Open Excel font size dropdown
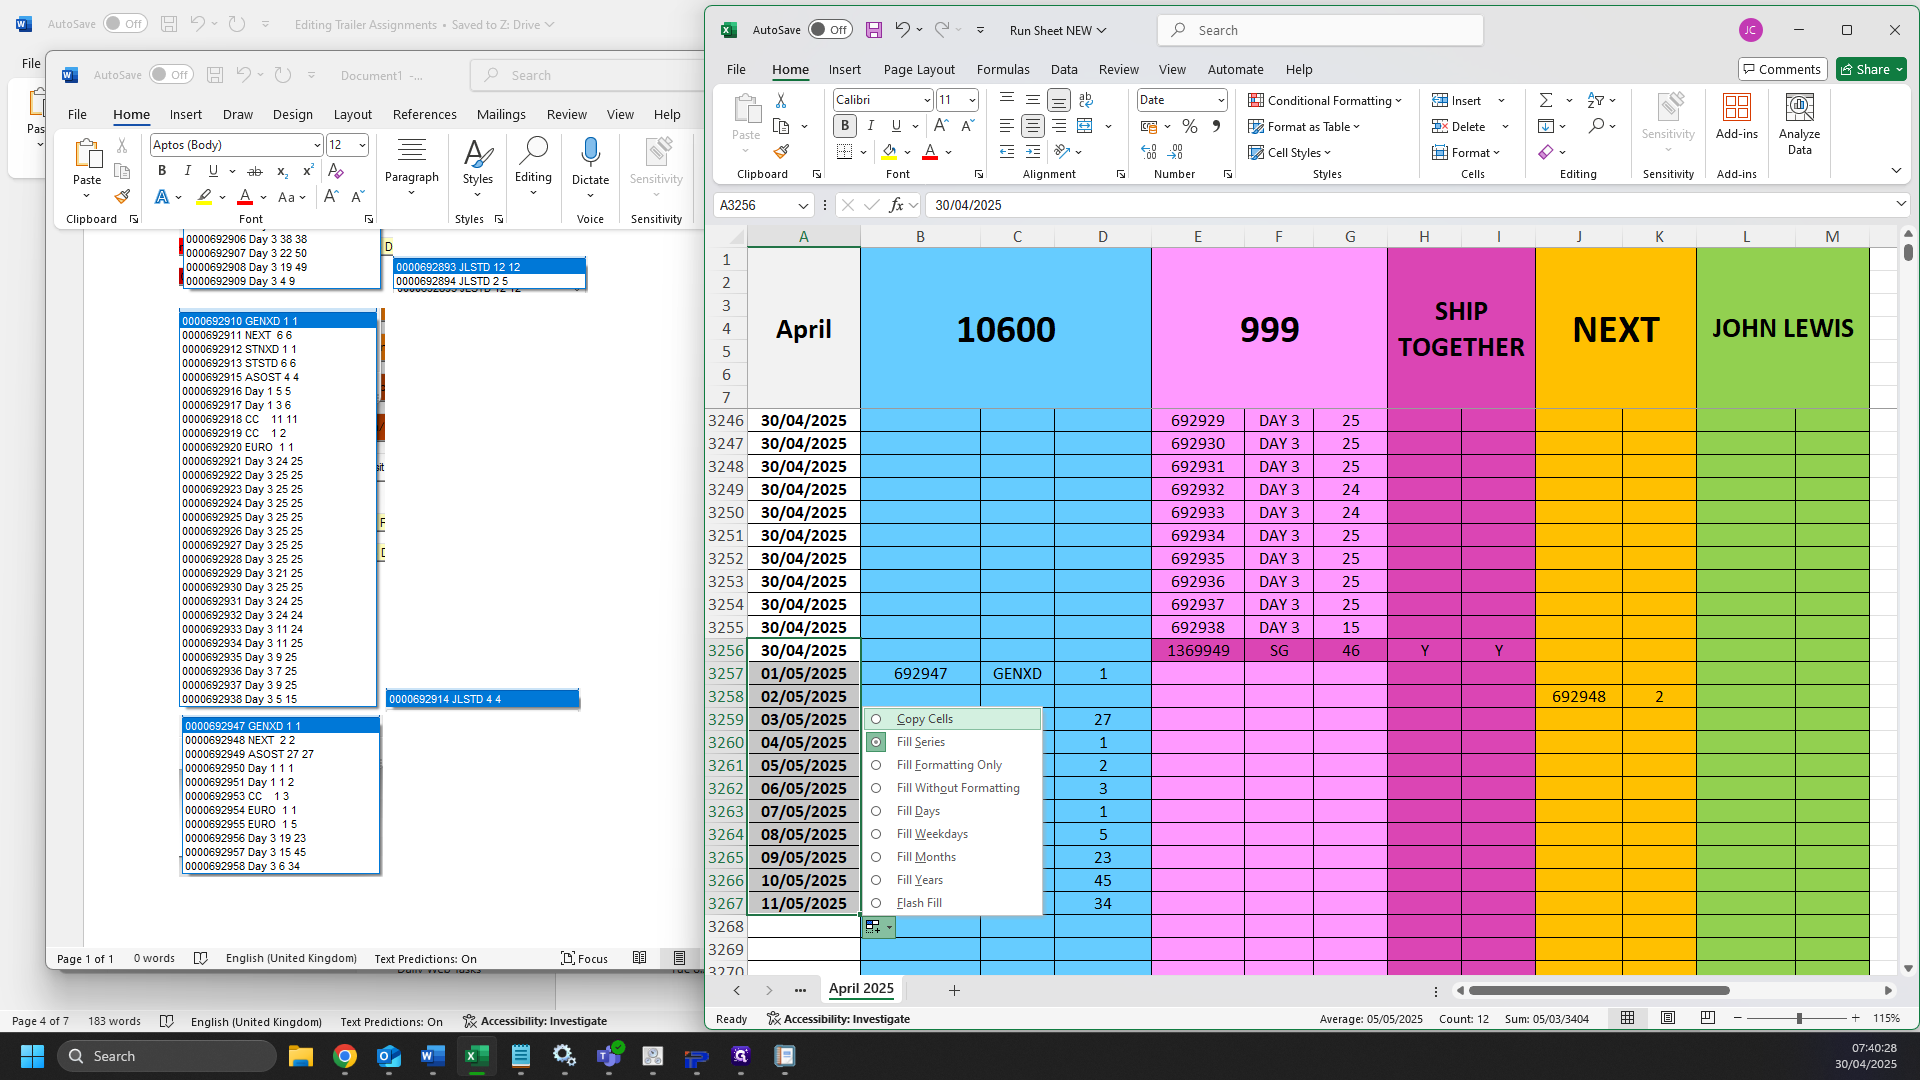The height and width of the screenshot is (1080, 1920). 971,100
